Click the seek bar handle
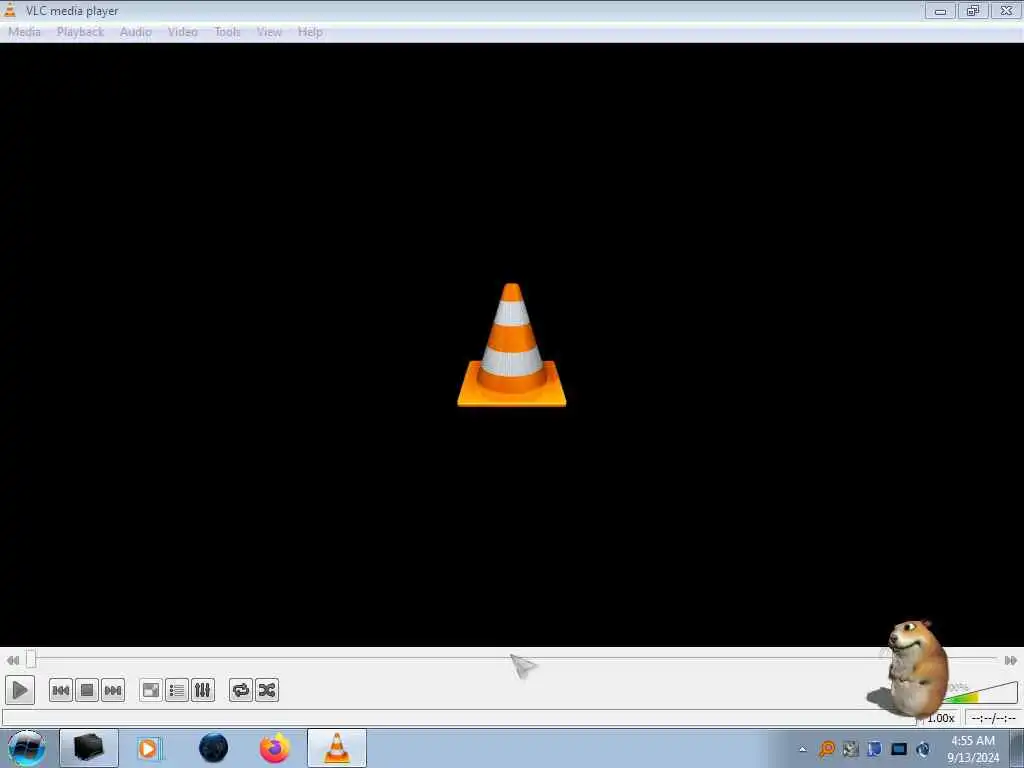 click(x=31, y=660)
